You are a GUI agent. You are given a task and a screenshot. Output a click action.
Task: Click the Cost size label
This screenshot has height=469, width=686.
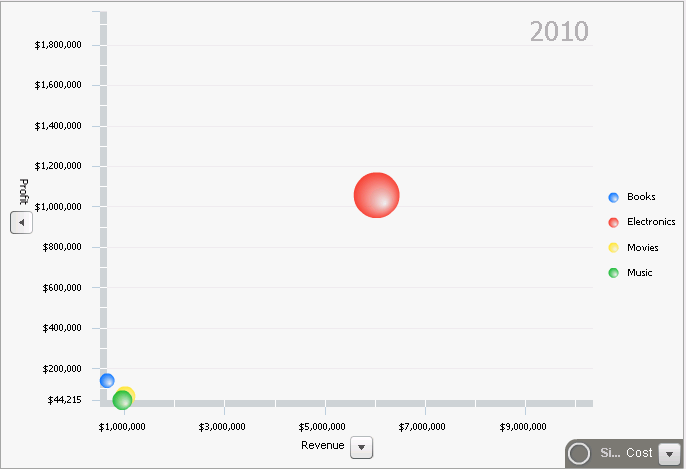pos(639,453)
